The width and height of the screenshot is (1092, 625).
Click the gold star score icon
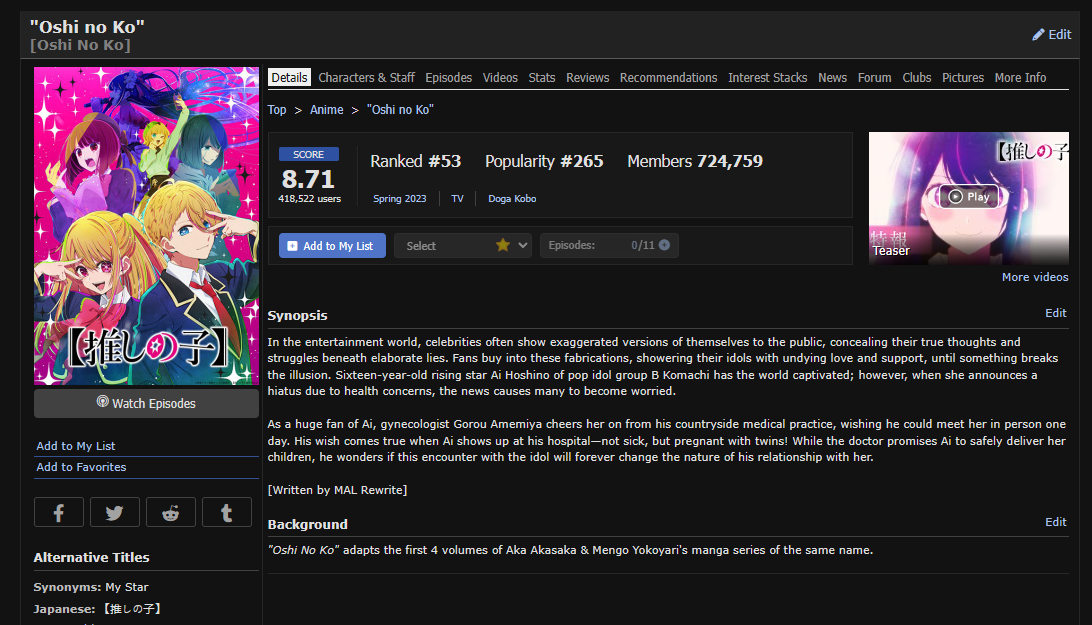click(503, 245)
